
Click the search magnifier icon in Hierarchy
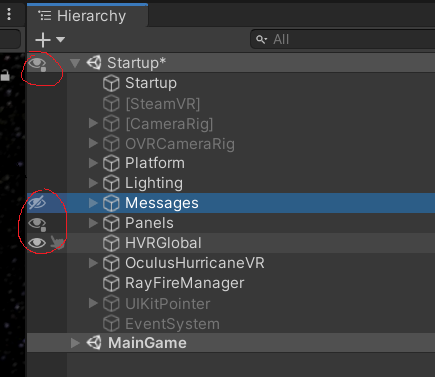(261, 40)
